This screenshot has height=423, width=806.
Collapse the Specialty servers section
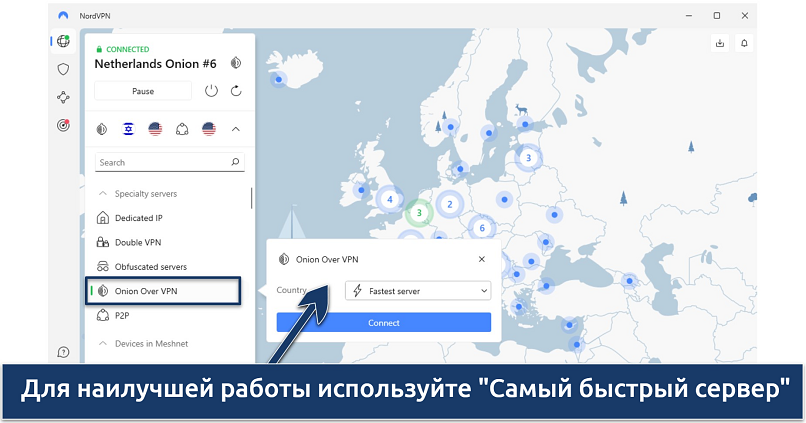pyautogui.click(x=102, y=193)
